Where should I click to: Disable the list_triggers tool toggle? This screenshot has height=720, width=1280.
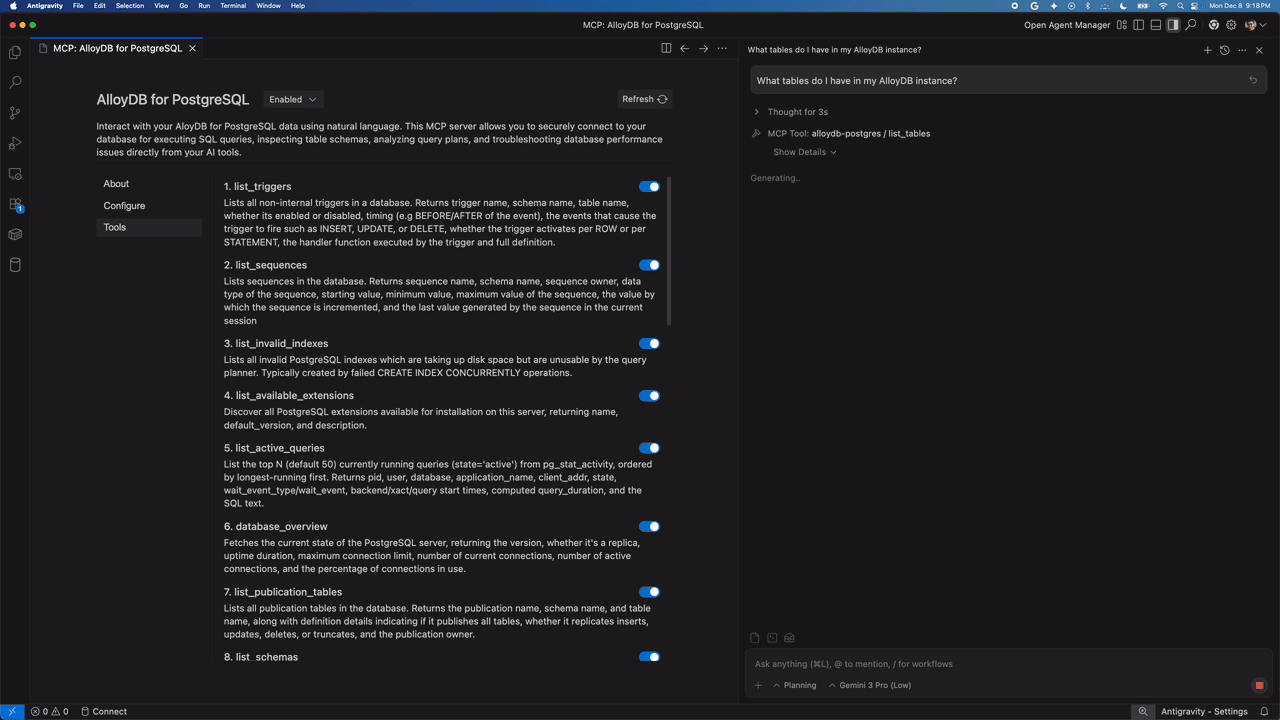pos(649,187)
